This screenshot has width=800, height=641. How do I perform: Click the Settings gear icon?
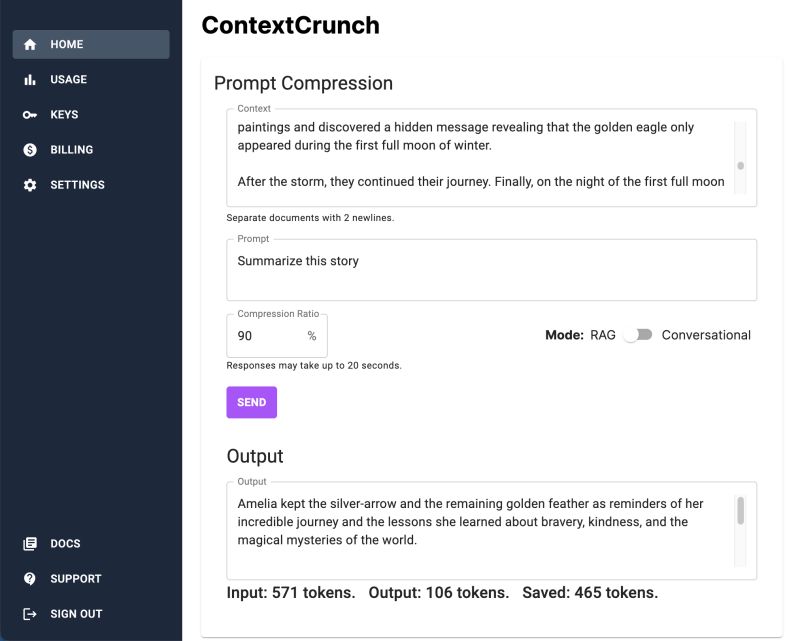30,185
